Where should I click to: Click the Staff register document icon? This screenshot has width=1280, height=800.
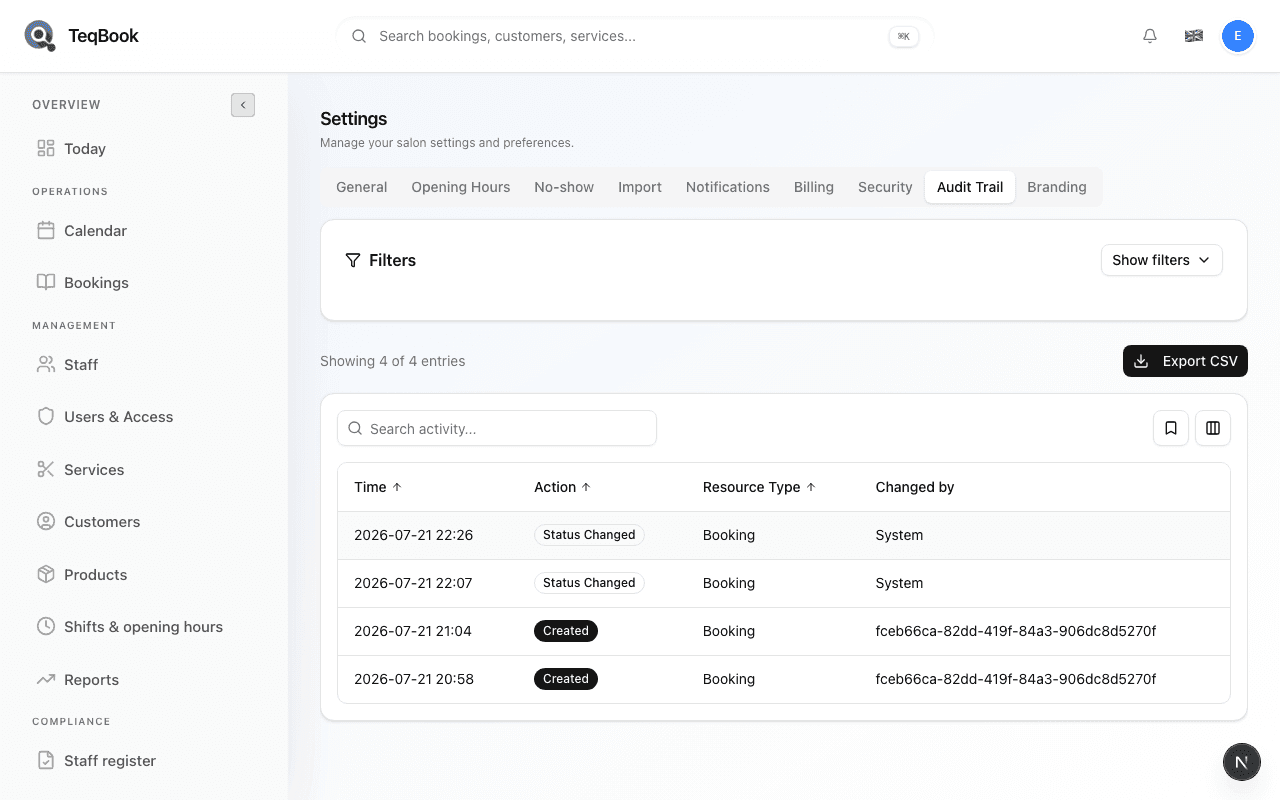pos(46,760)
